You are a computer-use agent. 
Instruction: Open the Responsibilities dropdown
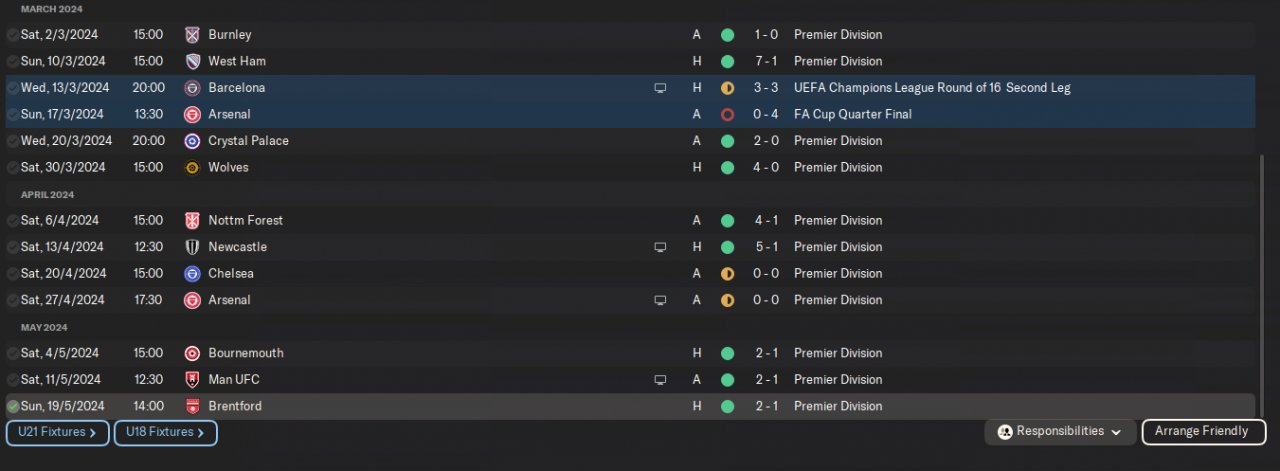(1060, 432)
